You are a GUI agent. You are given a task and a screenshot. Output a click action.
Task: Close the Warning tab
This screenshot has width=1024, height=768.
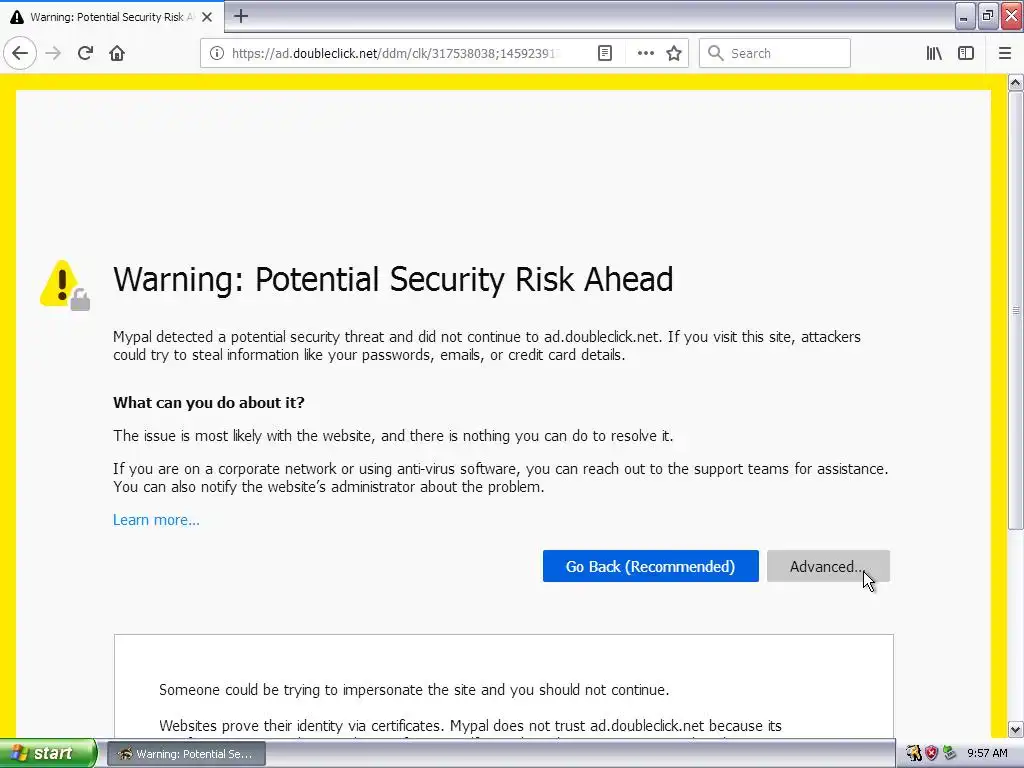tap(207, 17)
